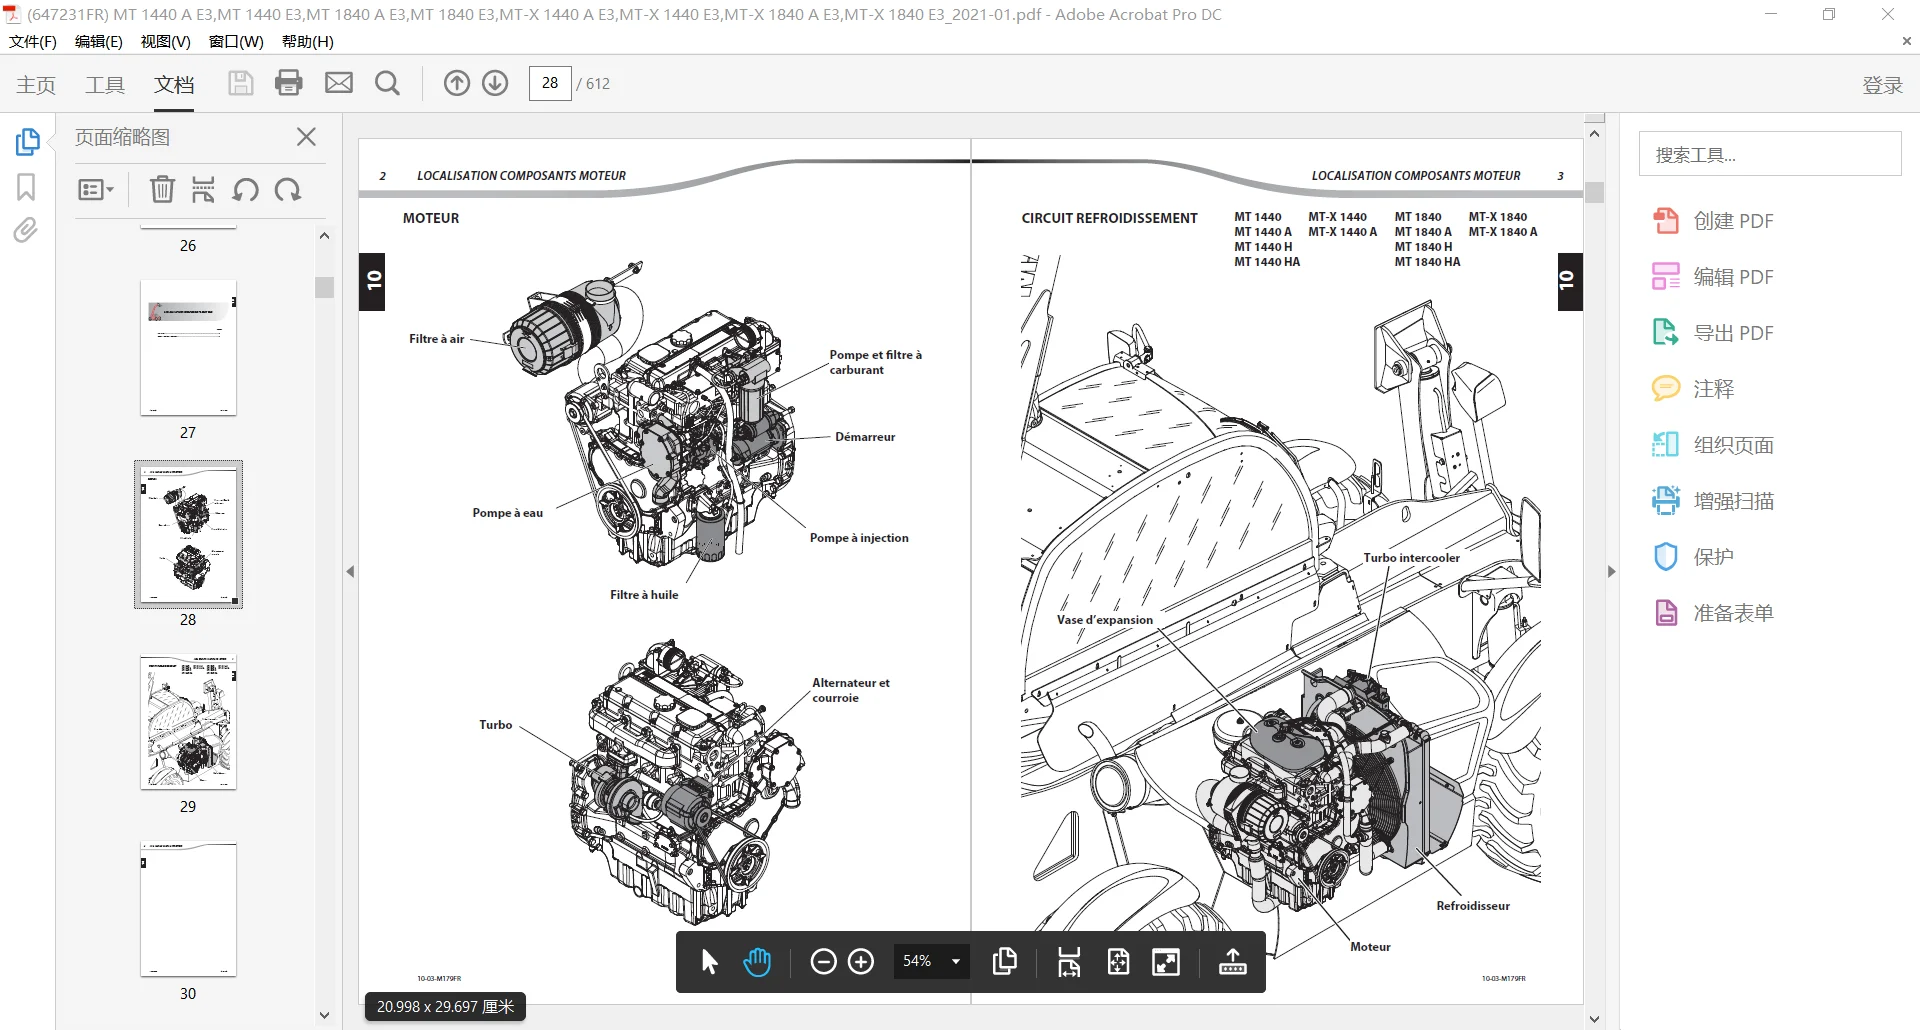Switch to 工具 tab
The height and width of the screenshot is (1030, 1920).
coord(105,85)
